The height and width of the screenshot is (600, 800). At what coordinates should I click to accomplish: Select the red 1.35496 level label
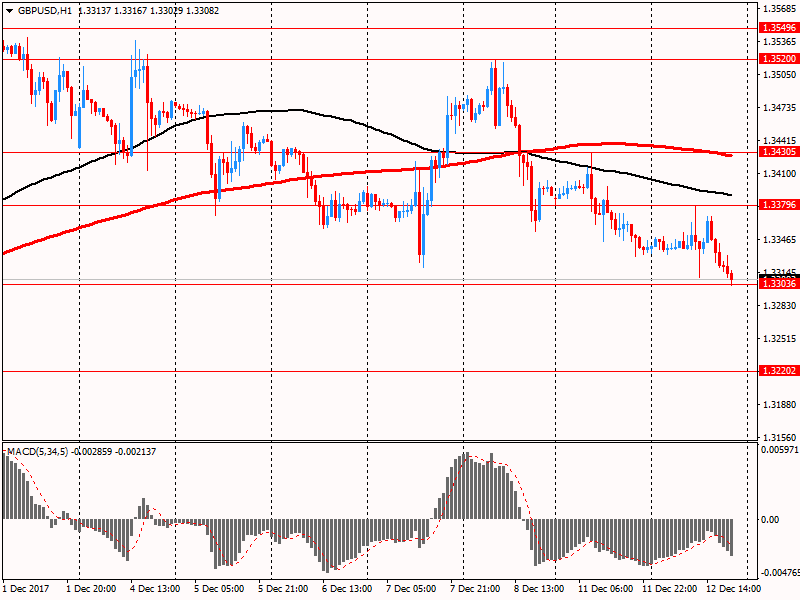tap(779, 28)
